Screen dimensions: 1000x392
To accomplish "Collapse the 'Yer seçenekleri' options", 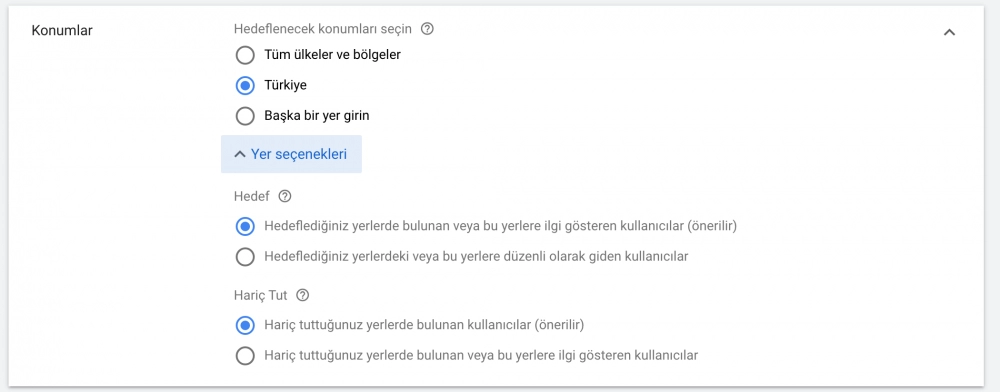I will 291,154.
